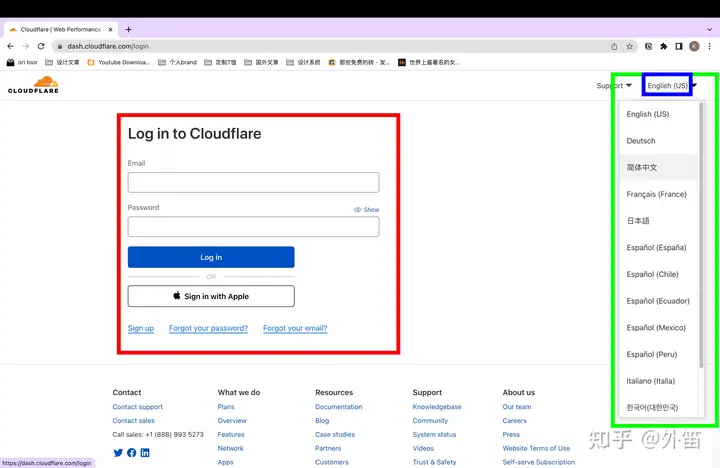This screenshot has width=720, height=468.
Task: Click Forgot your password link
Action: tap(208, 328)
